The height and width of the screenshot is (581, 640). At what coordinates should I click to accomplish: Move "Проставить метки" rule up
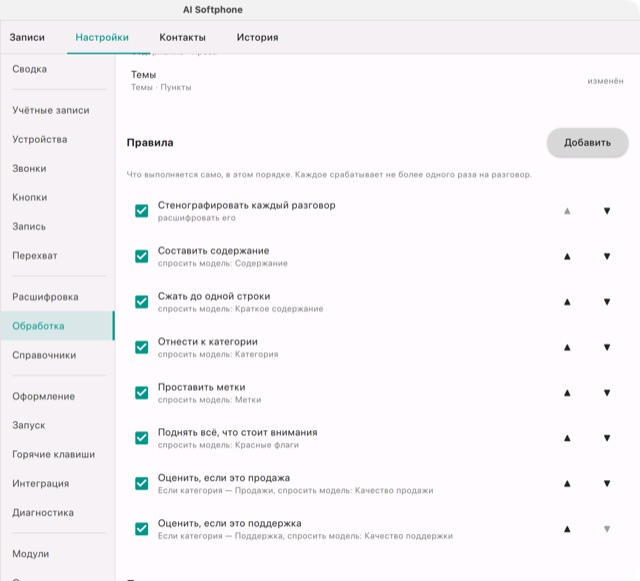[x=567, y=393]
